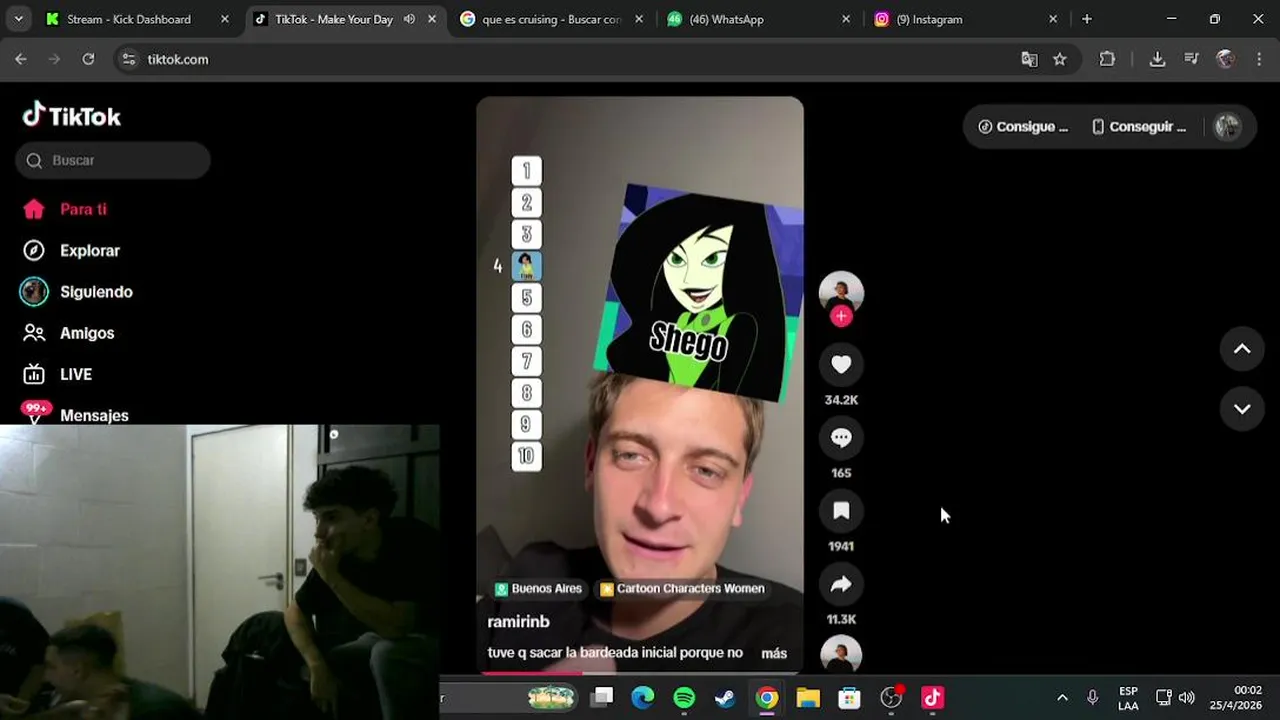Click the microphone tray icon

click(1093, 698)
